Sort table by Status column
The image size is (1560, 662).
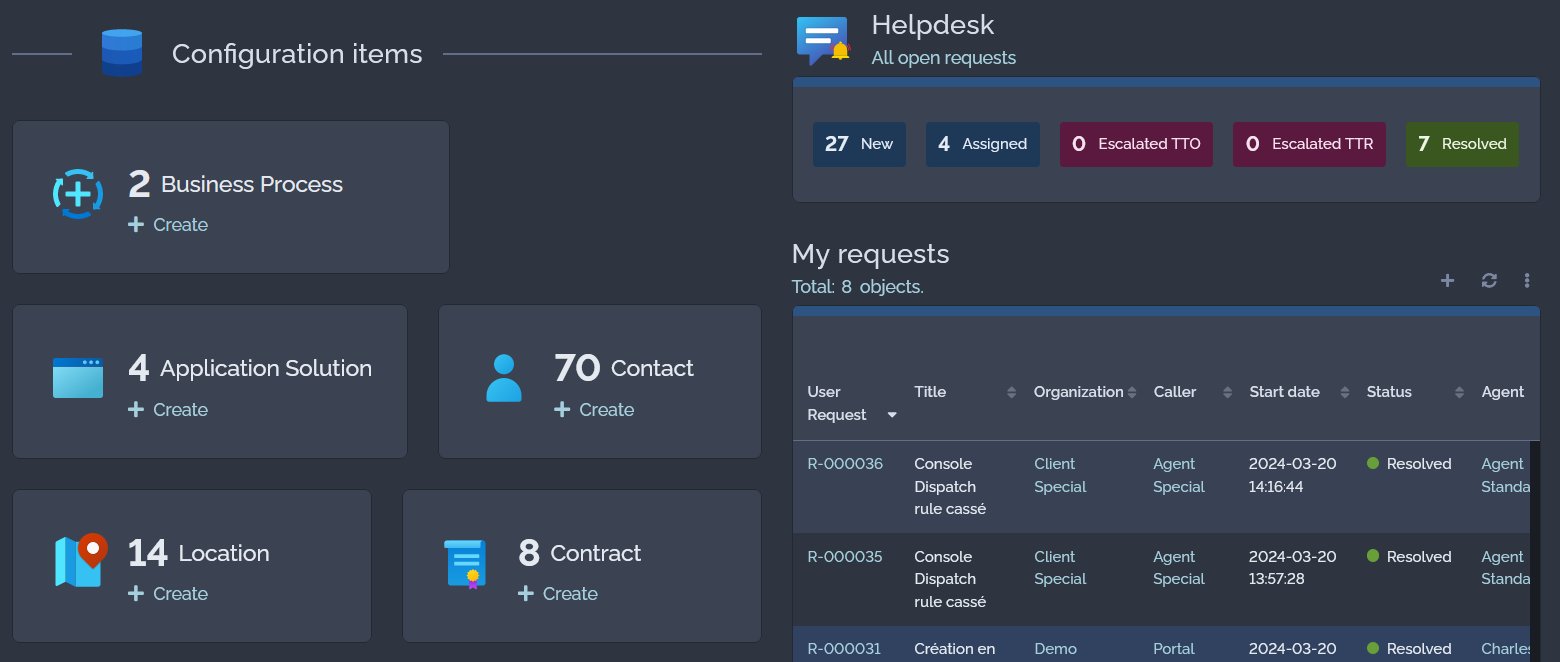[1459, 393]
